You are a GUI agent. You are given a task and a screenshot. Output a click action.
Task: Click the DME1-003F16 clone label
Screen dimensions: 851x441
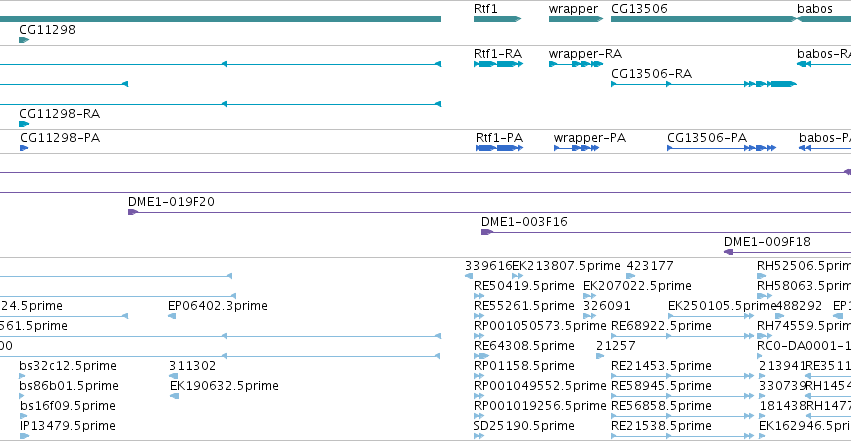pos(524,222)
